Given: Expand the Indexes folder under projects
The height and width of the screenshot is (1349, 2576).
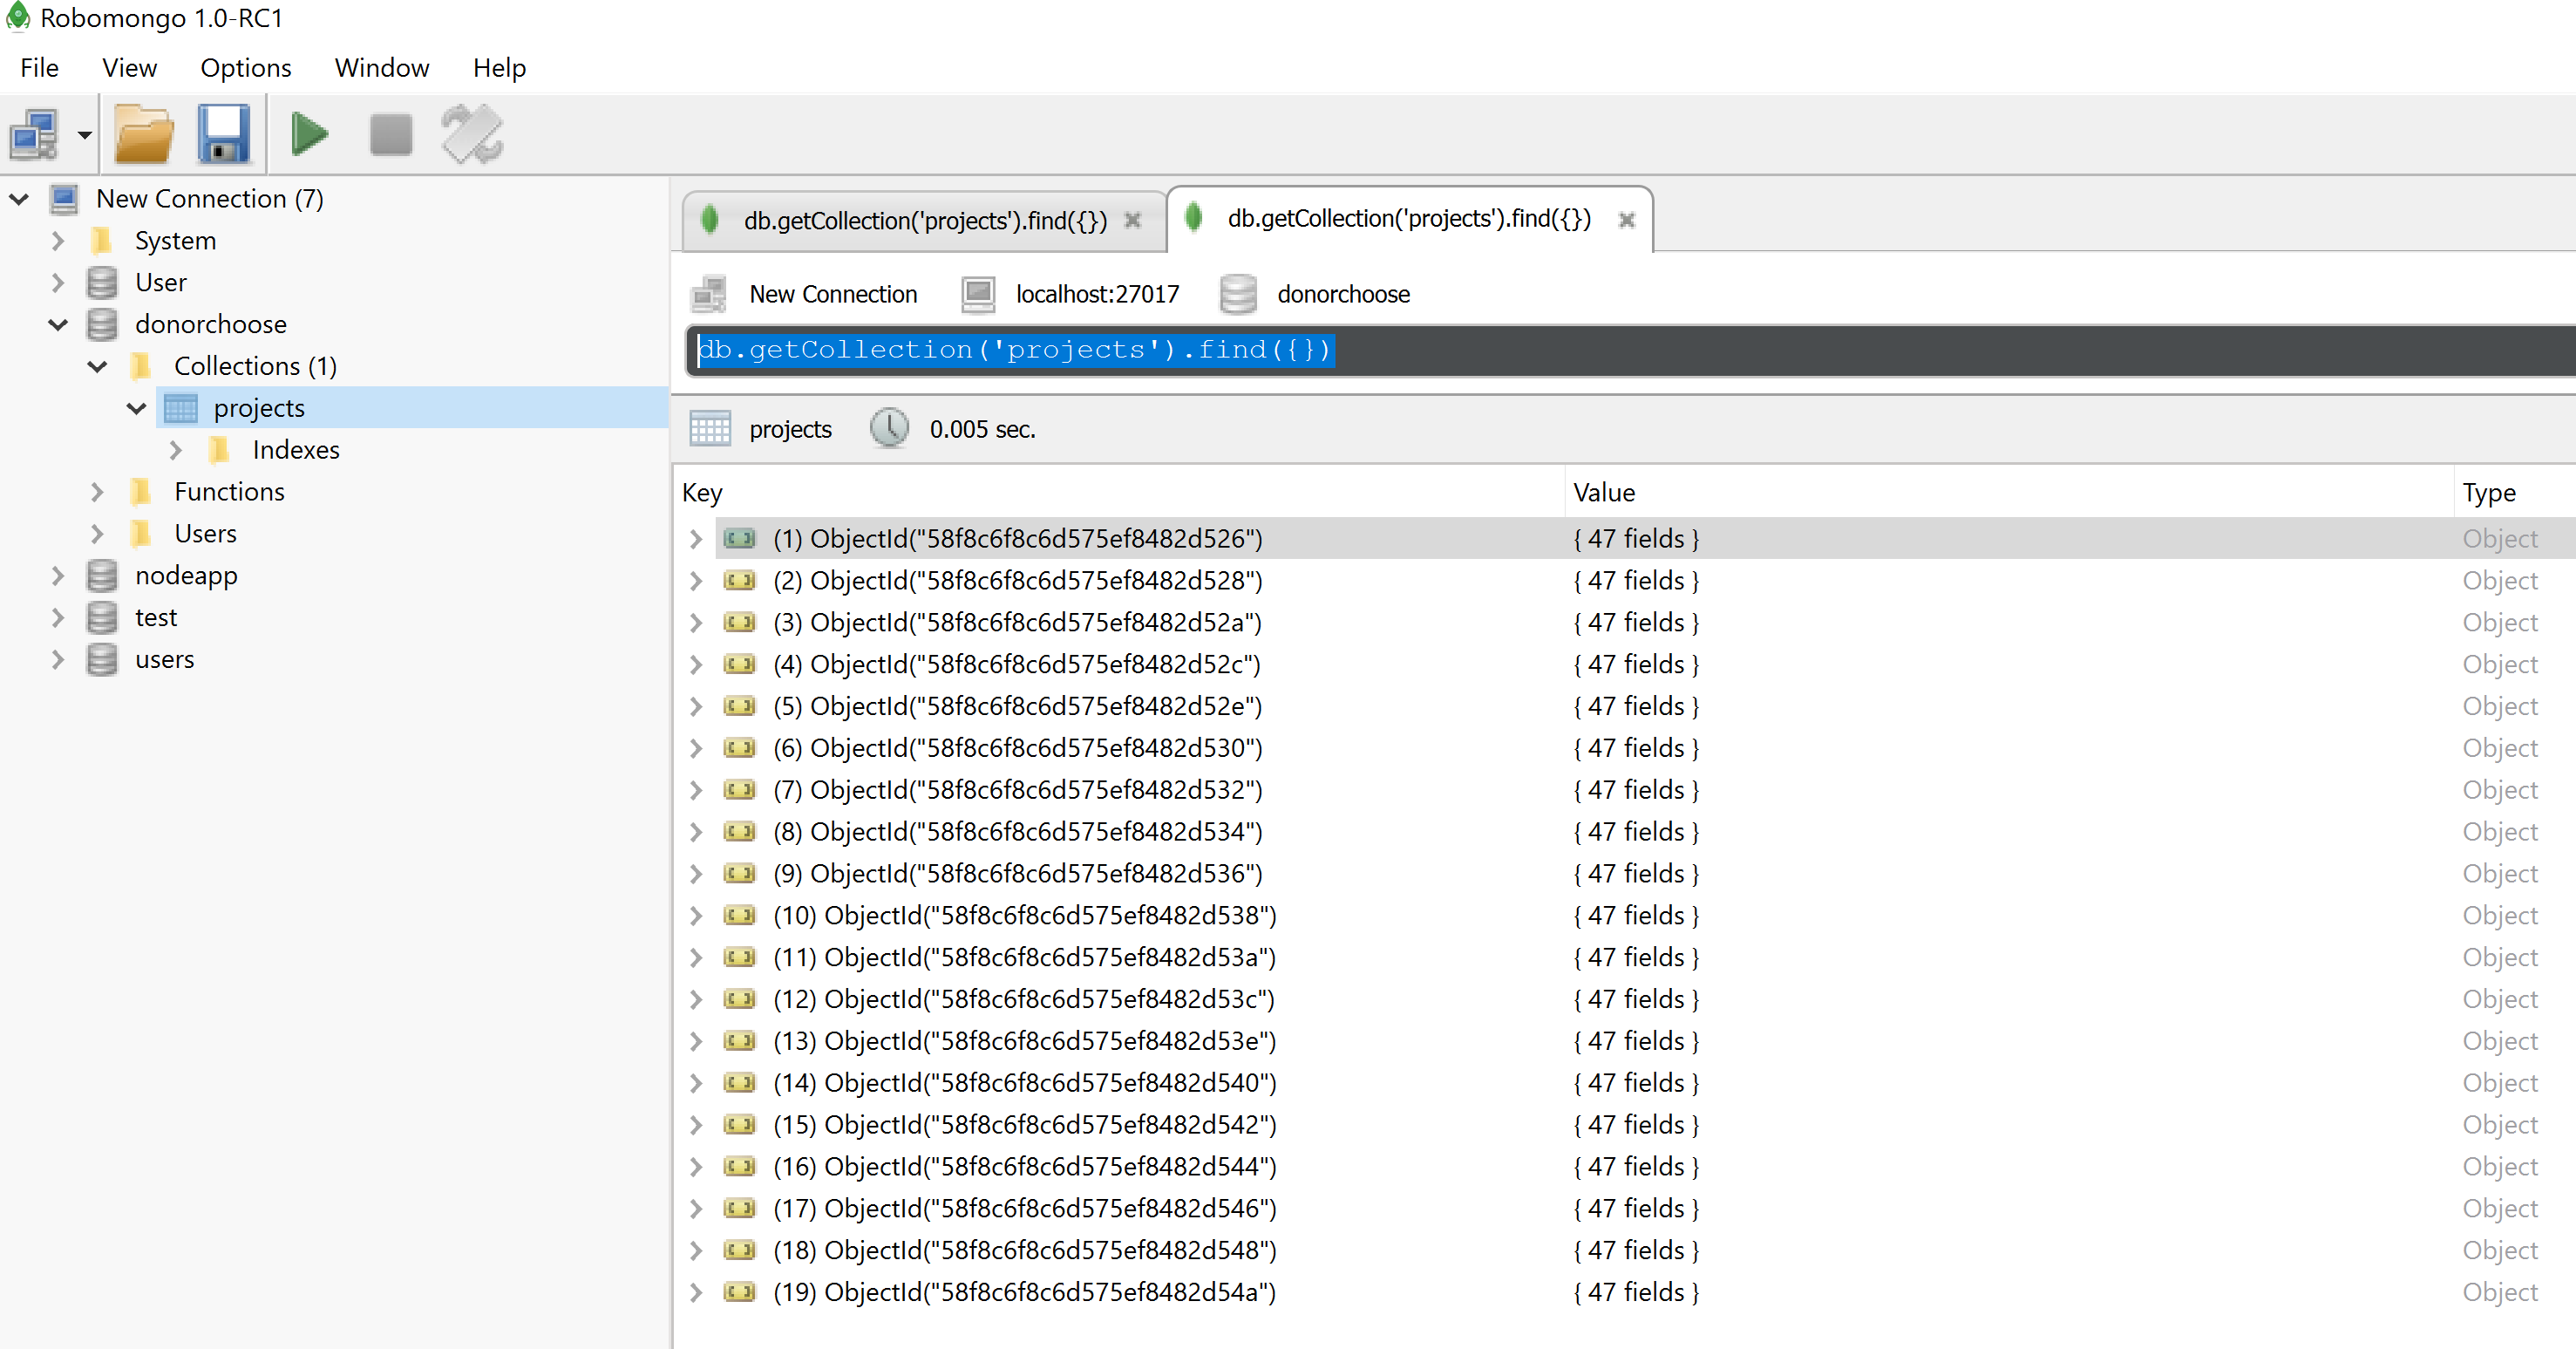Looking at the screenshot, I should point(176,450).
